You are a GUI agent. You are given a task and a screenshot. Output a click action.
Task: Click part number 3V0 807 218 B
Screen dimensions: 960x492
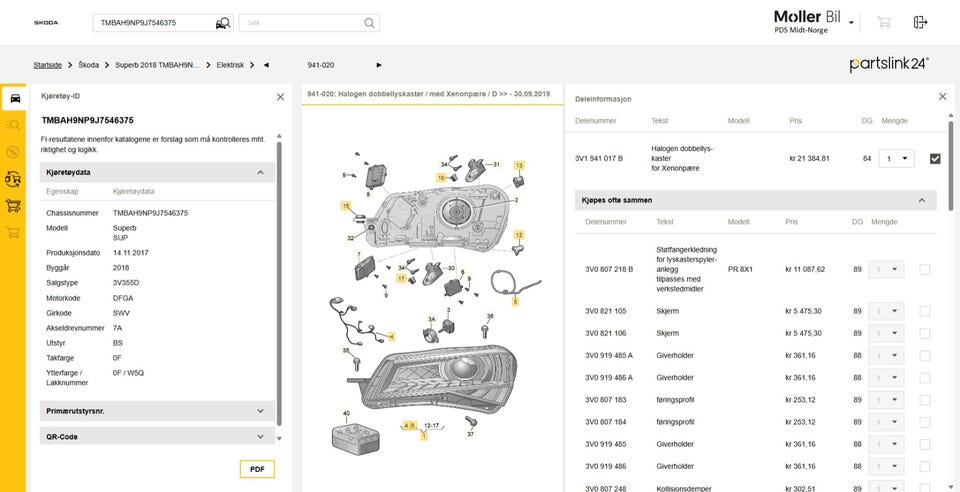[609, 269]
